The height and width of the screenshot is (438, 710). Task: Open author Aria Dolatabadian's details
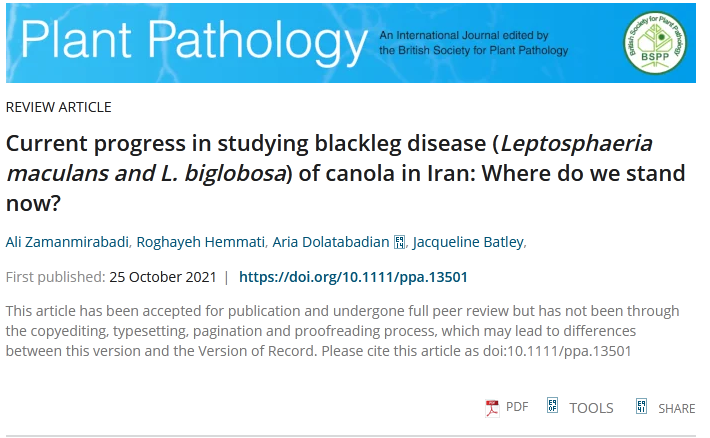(331, 242)
